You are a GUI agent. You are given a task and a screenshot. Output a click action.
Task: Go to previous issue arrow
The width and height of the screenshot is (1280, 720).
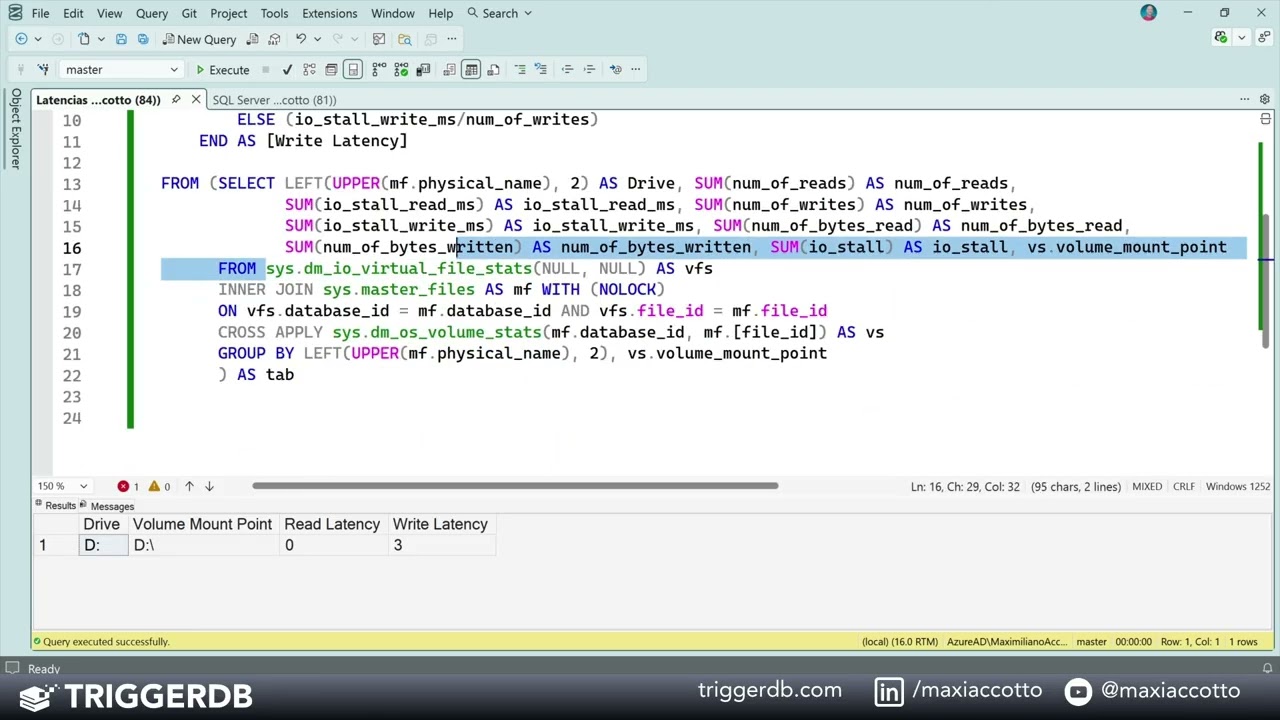(x=189, y=486)
